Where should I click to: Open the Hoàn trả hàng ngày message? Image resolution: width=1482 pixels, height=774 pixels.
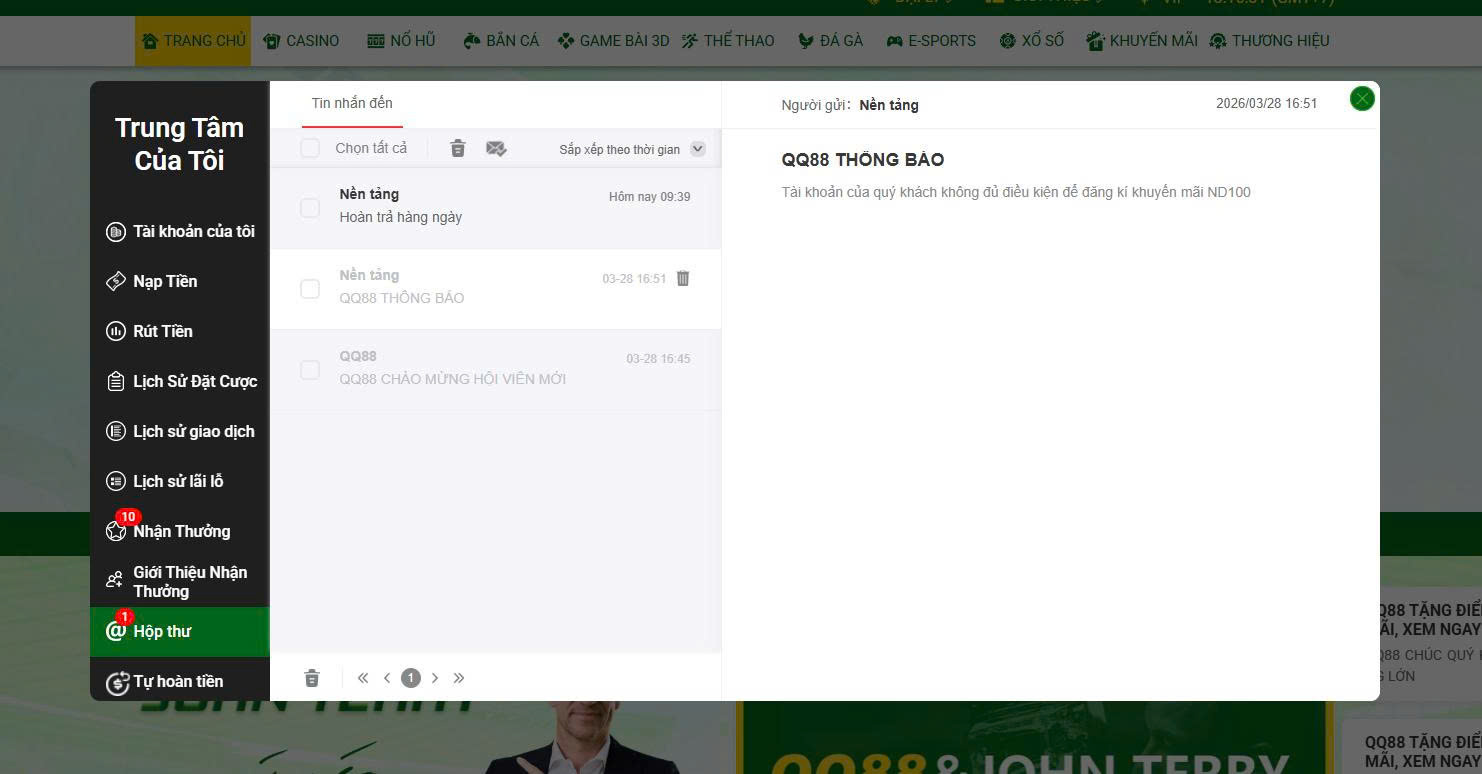pyautogui.click(x=496, y=207)
